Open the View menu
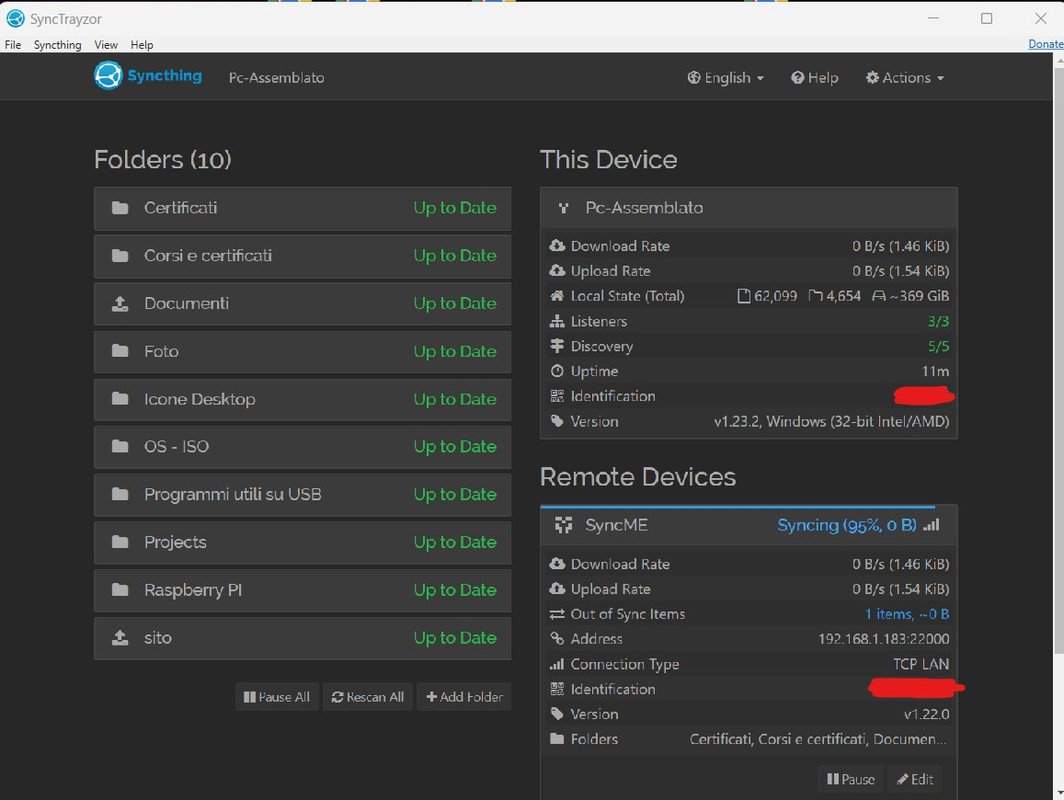The height and width of the screenshot is (800, 1064). [x=106, y=45]
